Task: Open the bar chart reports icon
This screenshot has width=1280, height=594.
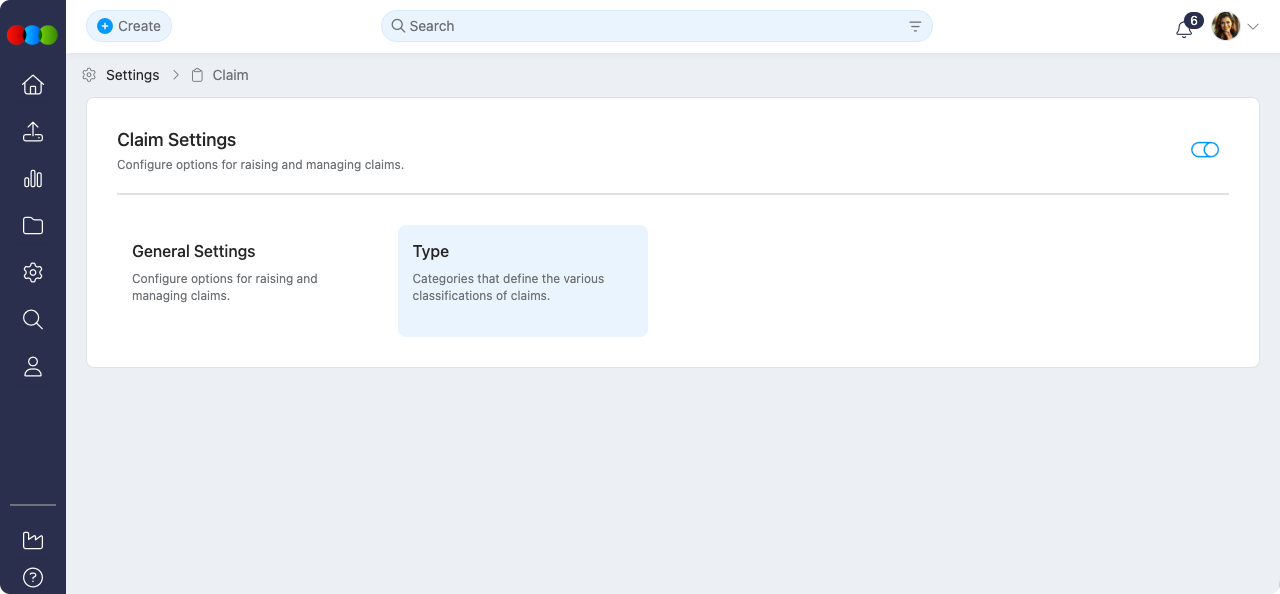Action: 33,179
